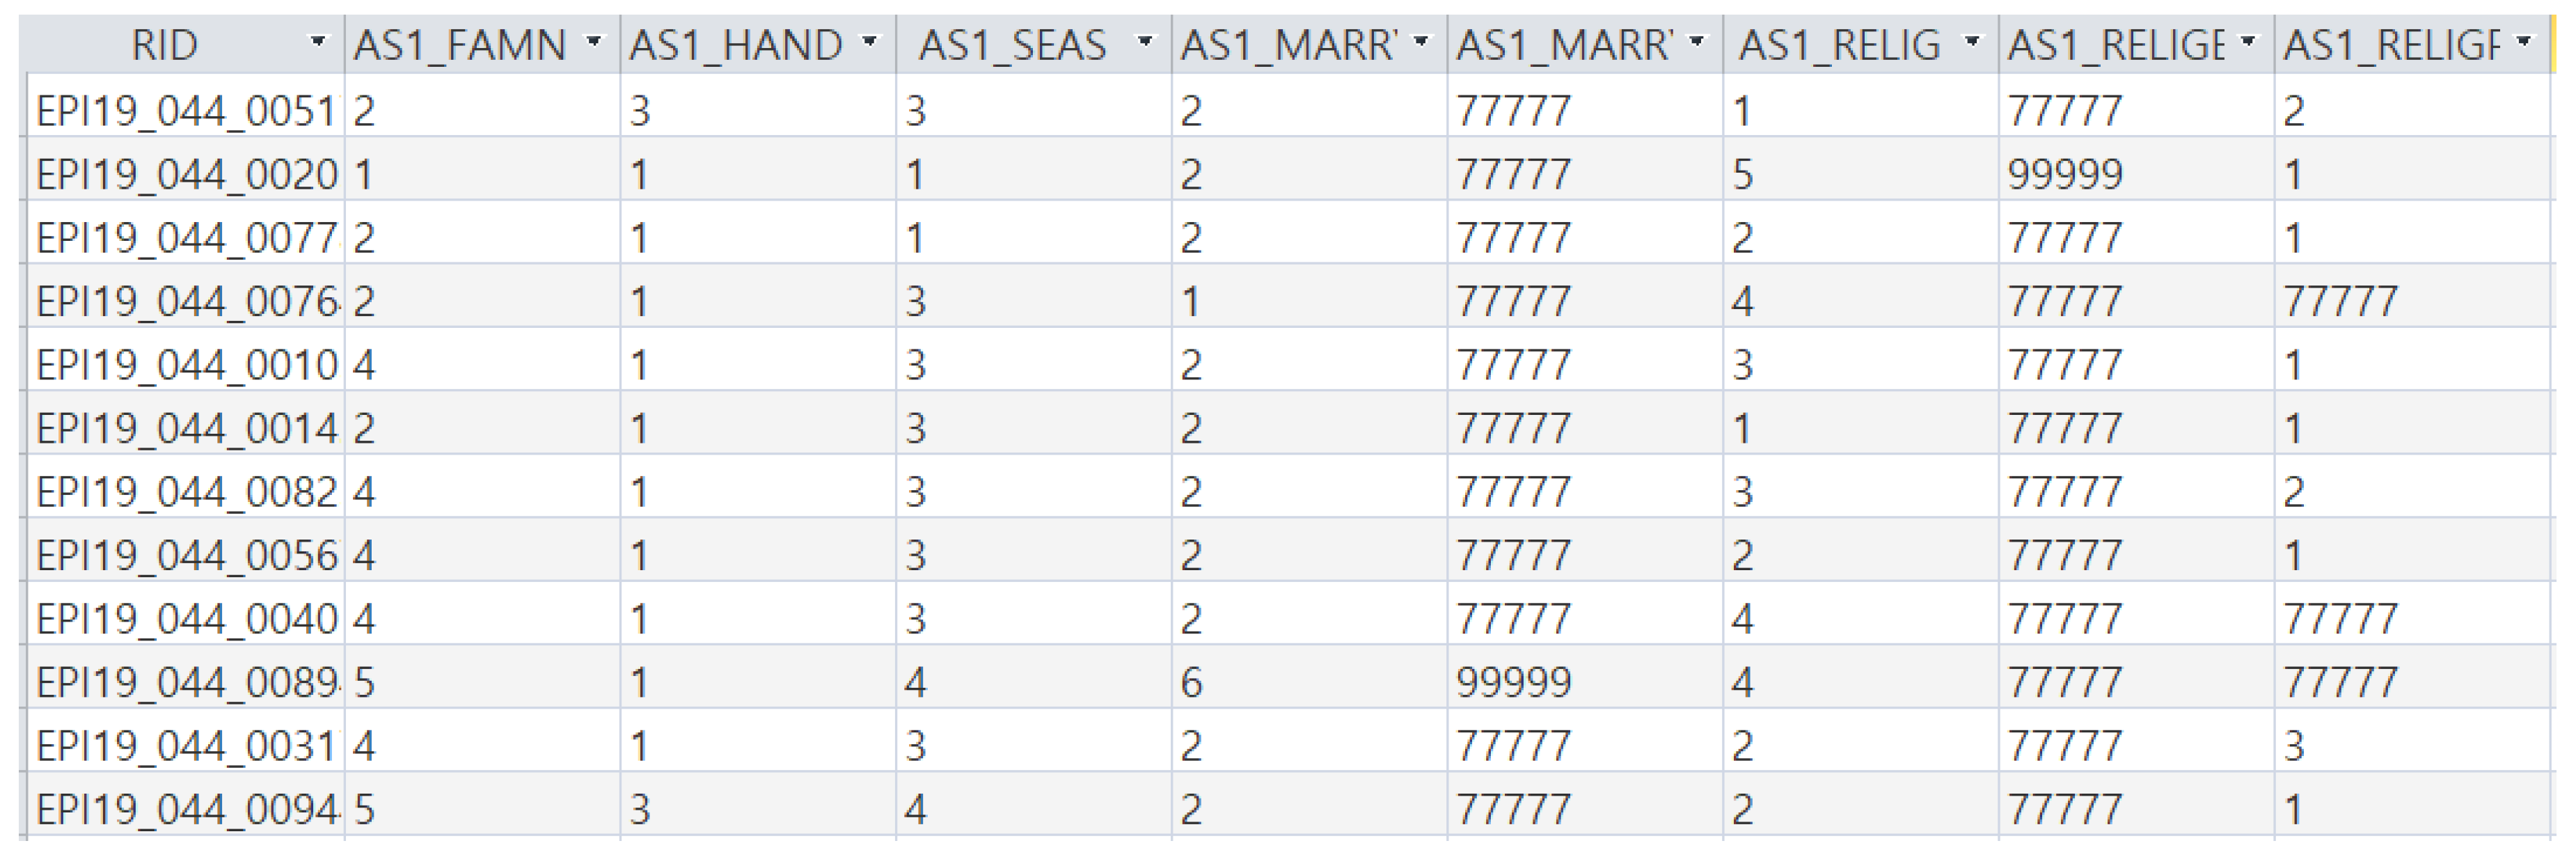Select the AS1_SEAS column header label
2576x857 pixels.
(1012, 45)
